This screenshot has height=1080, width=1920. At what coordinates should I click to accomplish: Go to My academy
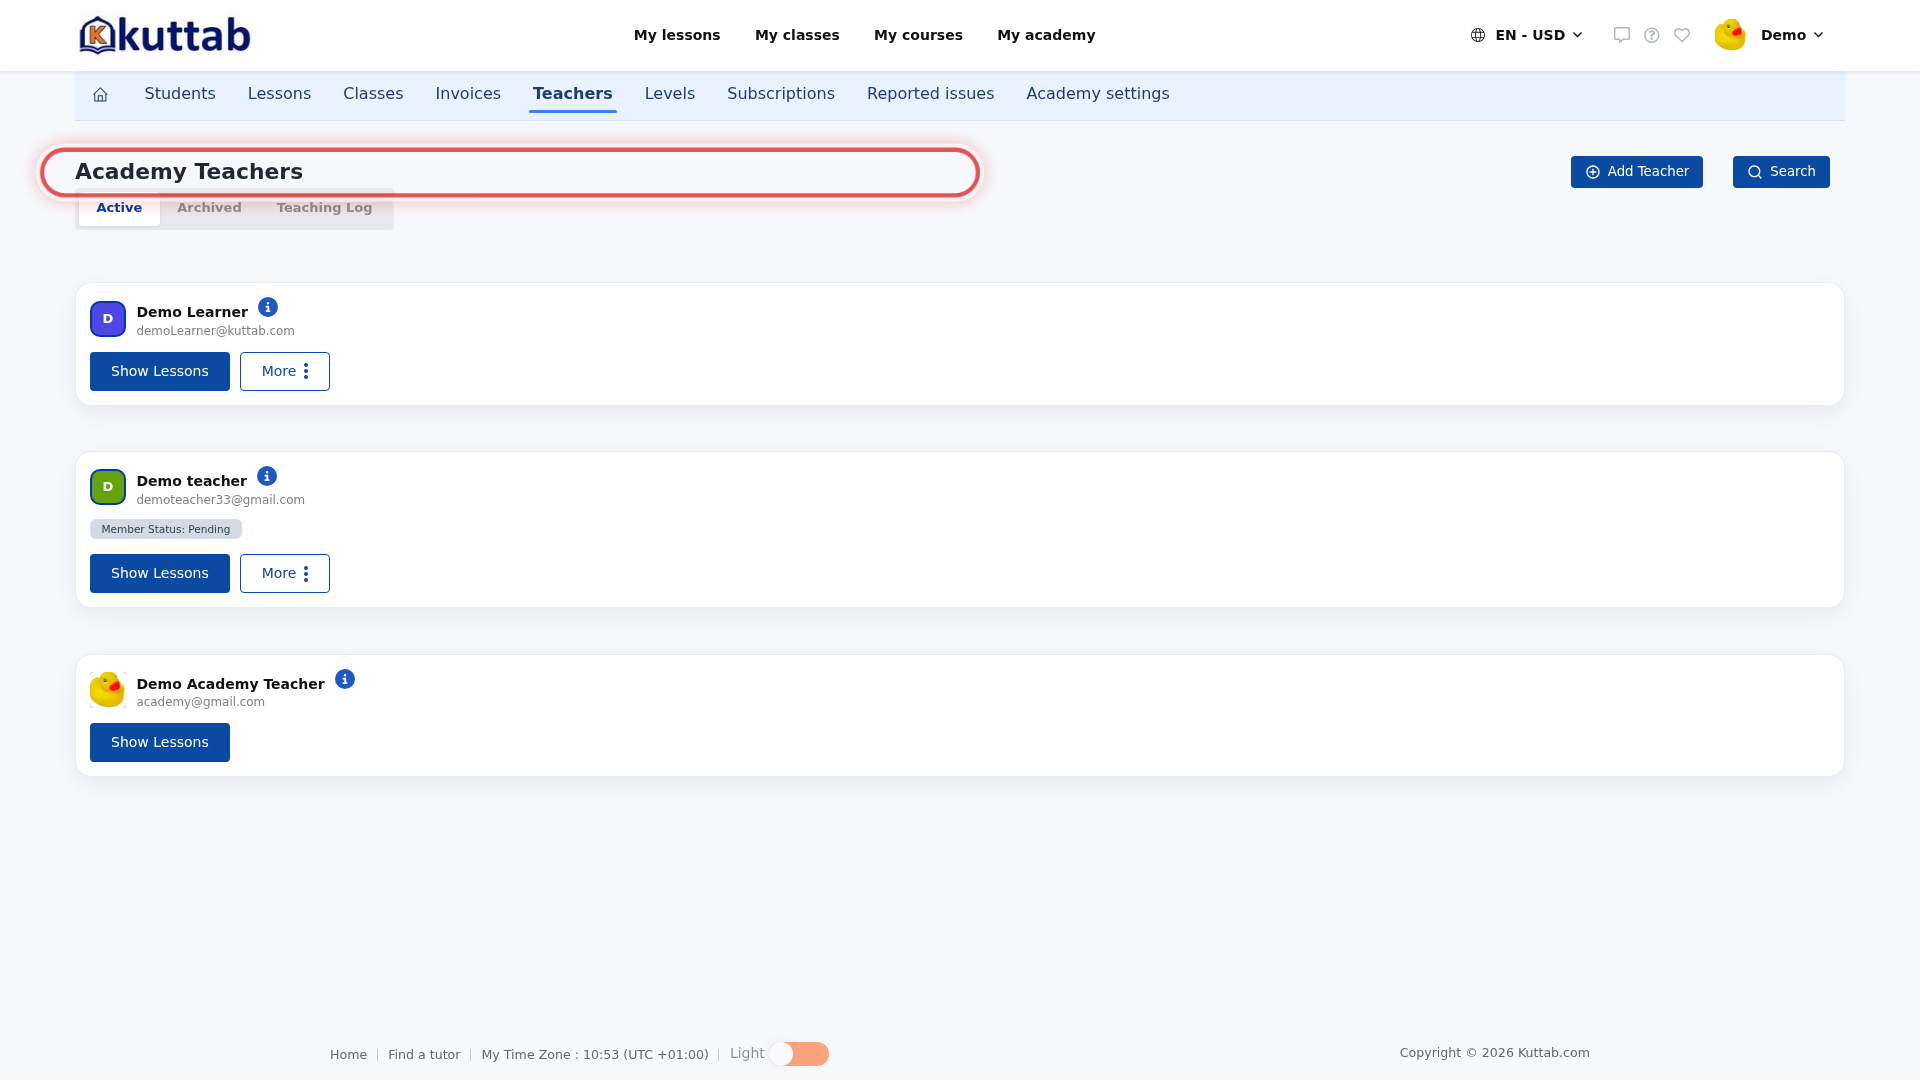[1046, 35]
